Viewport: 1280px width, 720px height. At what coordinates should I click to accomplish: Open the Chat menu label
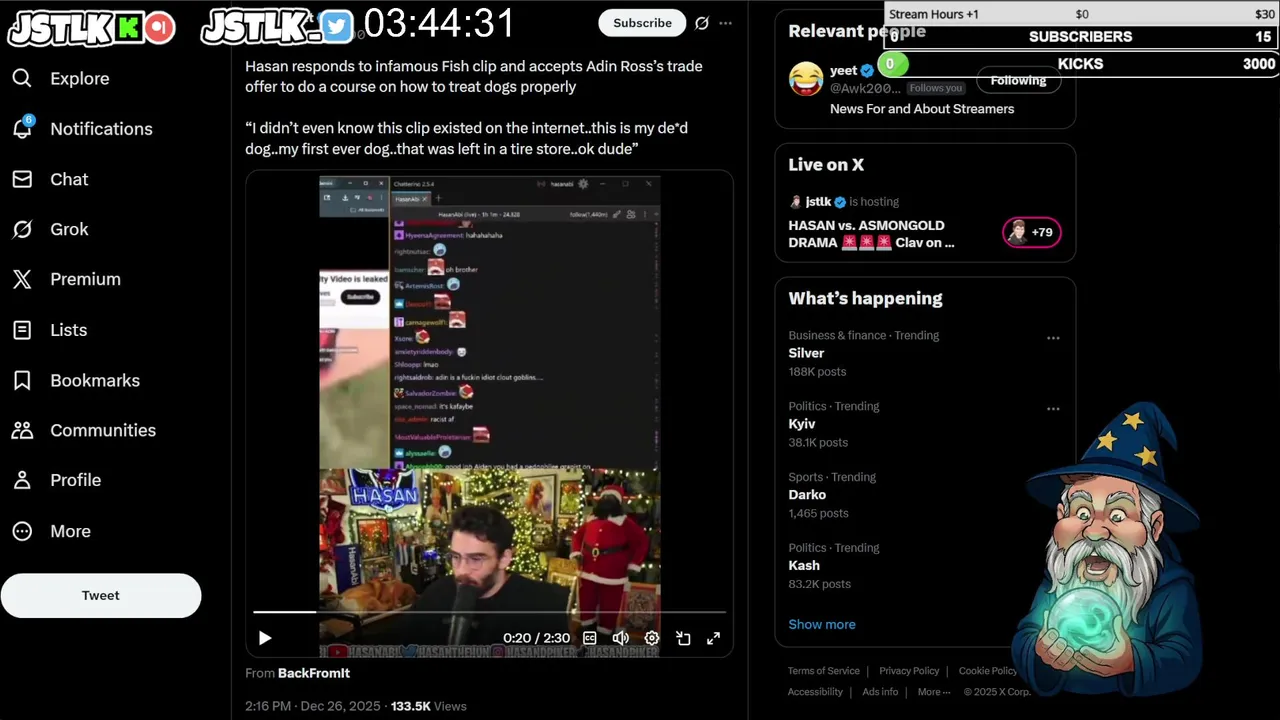click(x=69, y=179)
